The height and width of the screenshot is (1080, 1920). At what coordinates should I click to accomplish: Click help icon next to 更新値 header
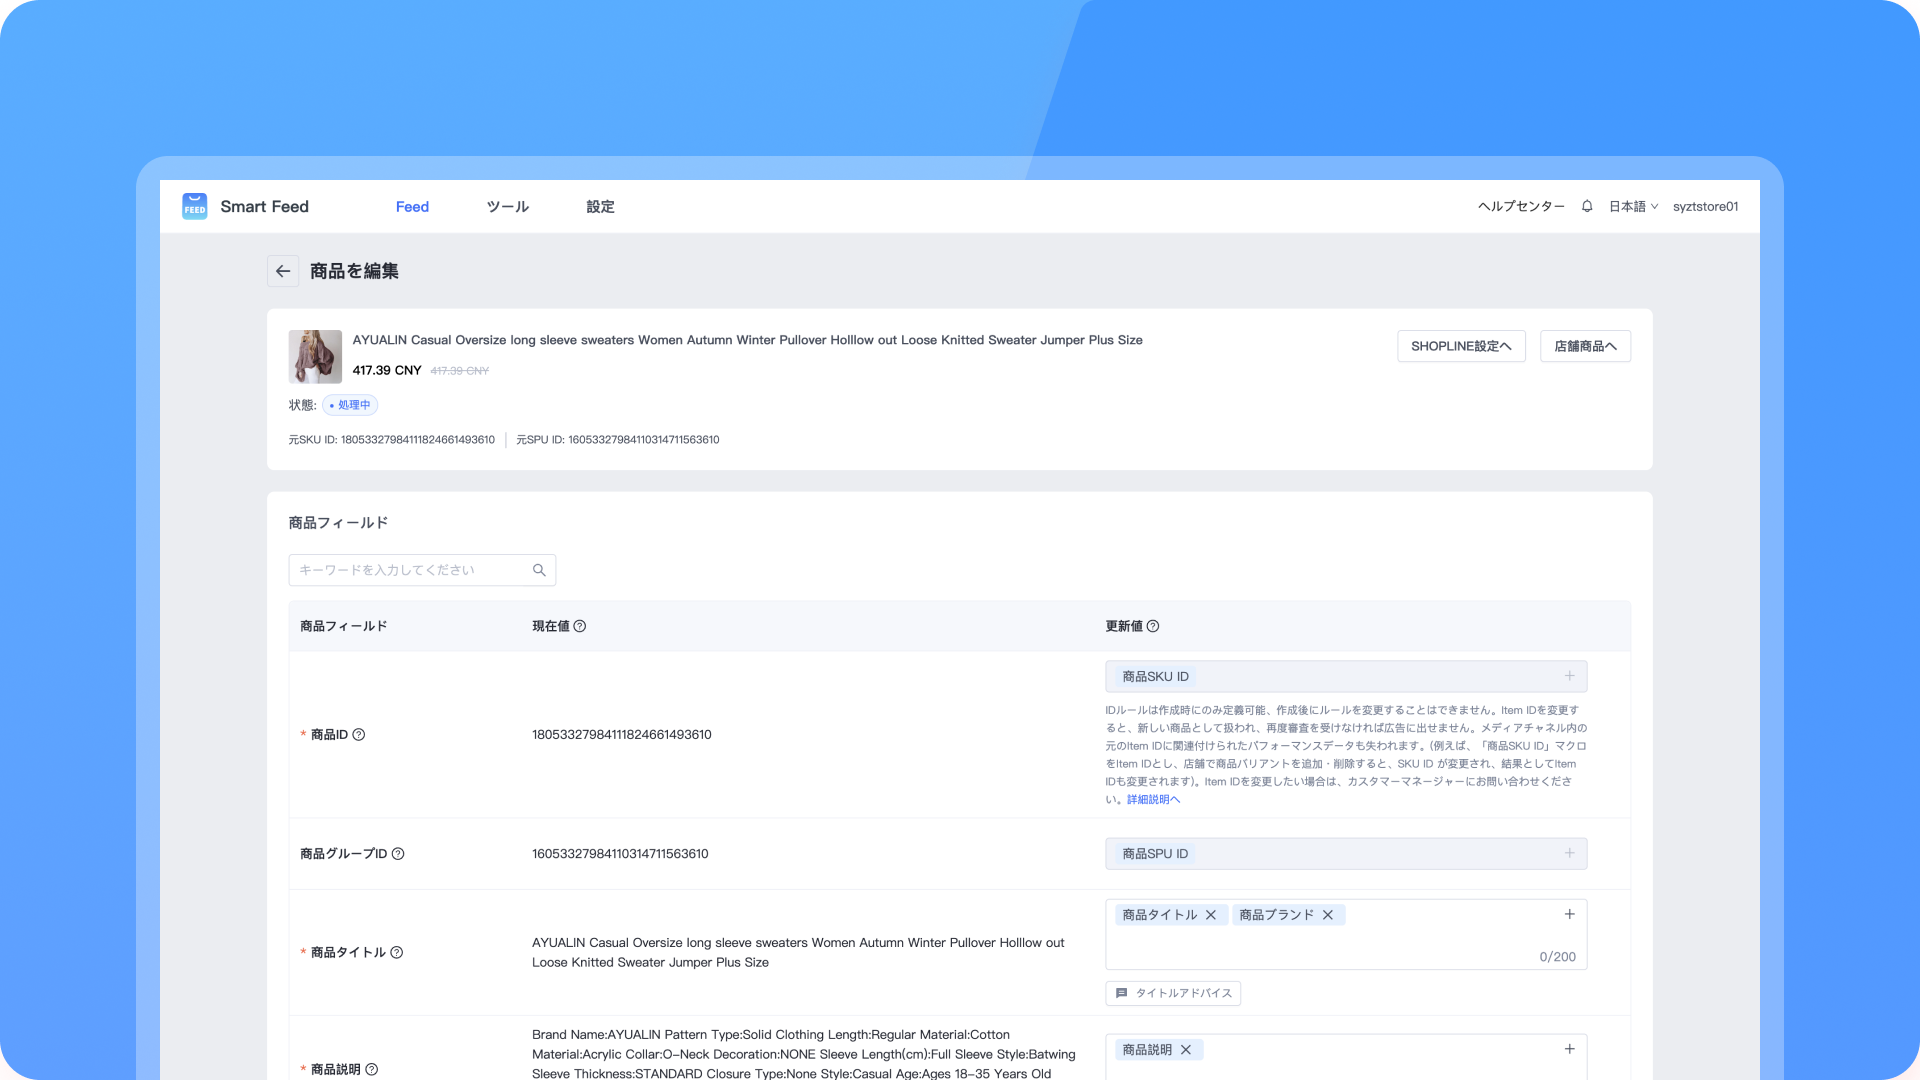(x=1153, y=626)
